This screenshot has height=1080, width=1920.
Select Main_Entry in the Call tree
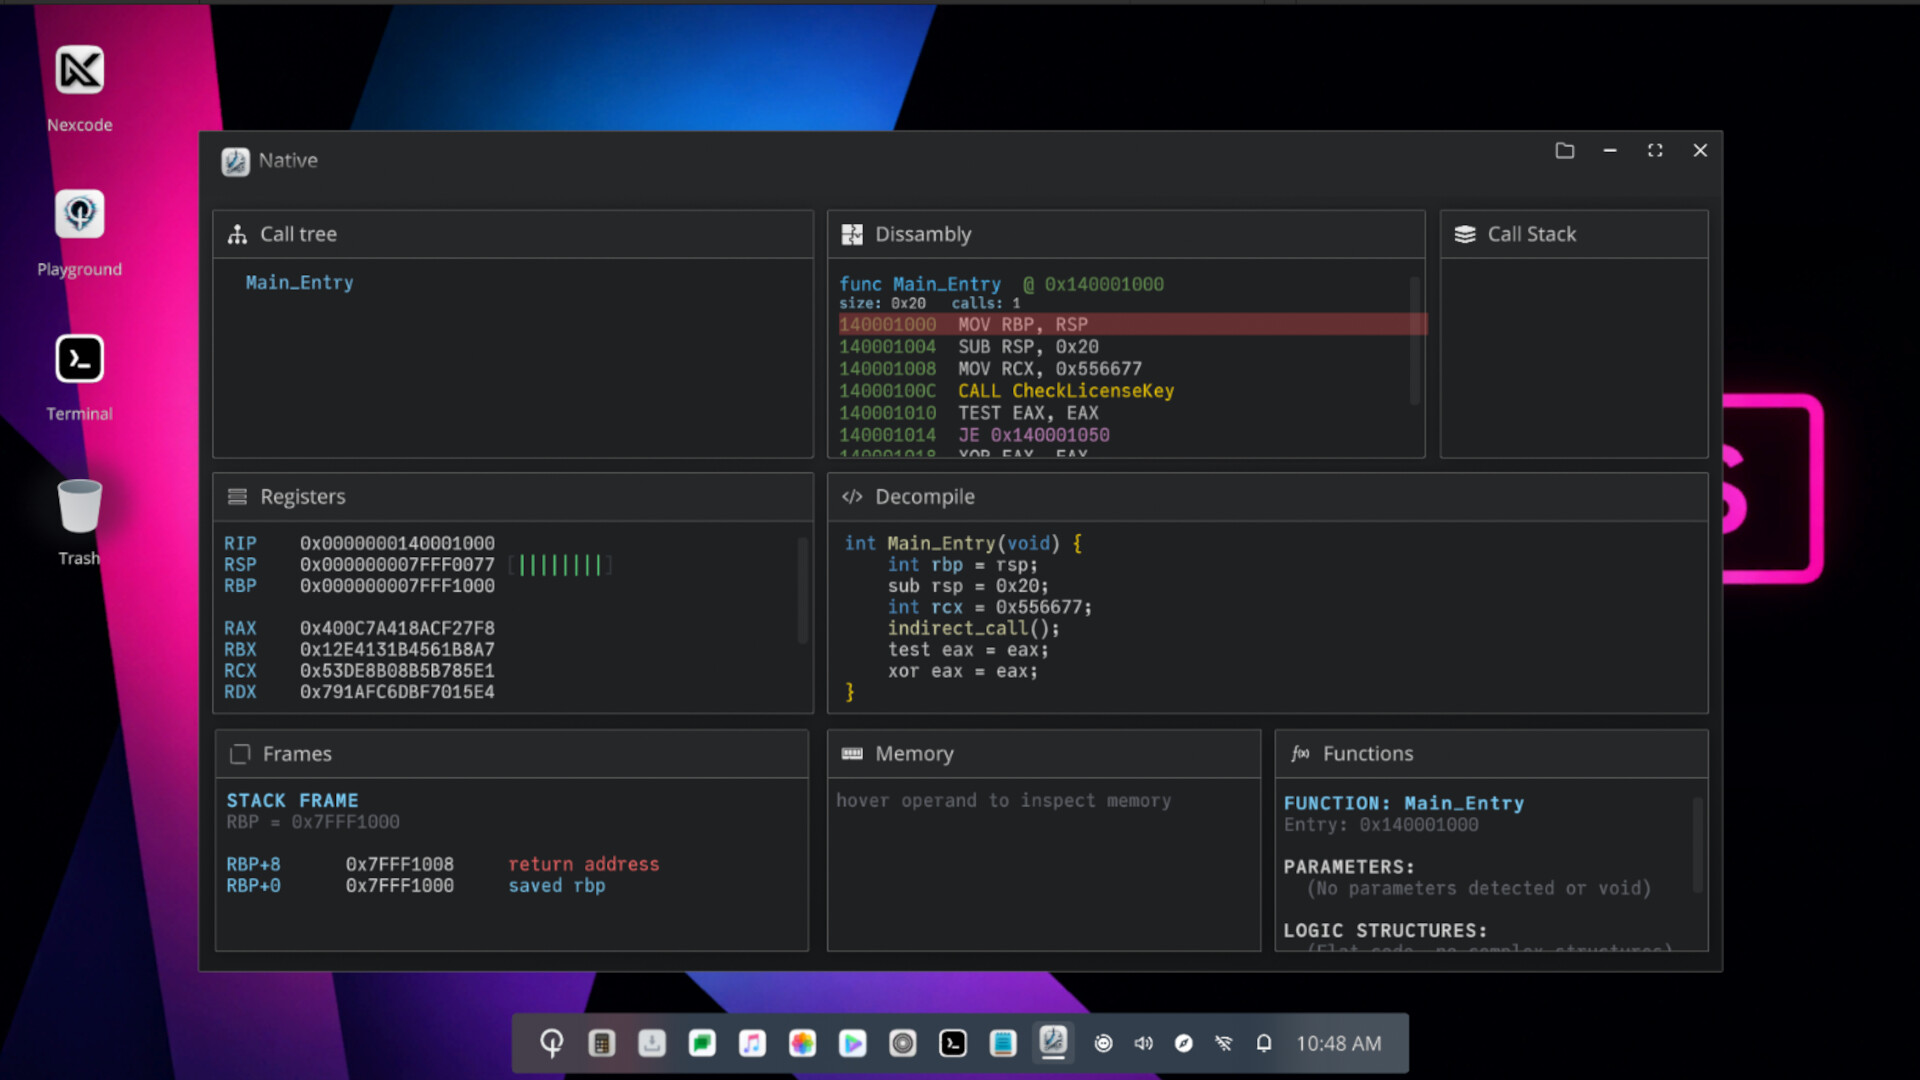pos(299,282)
